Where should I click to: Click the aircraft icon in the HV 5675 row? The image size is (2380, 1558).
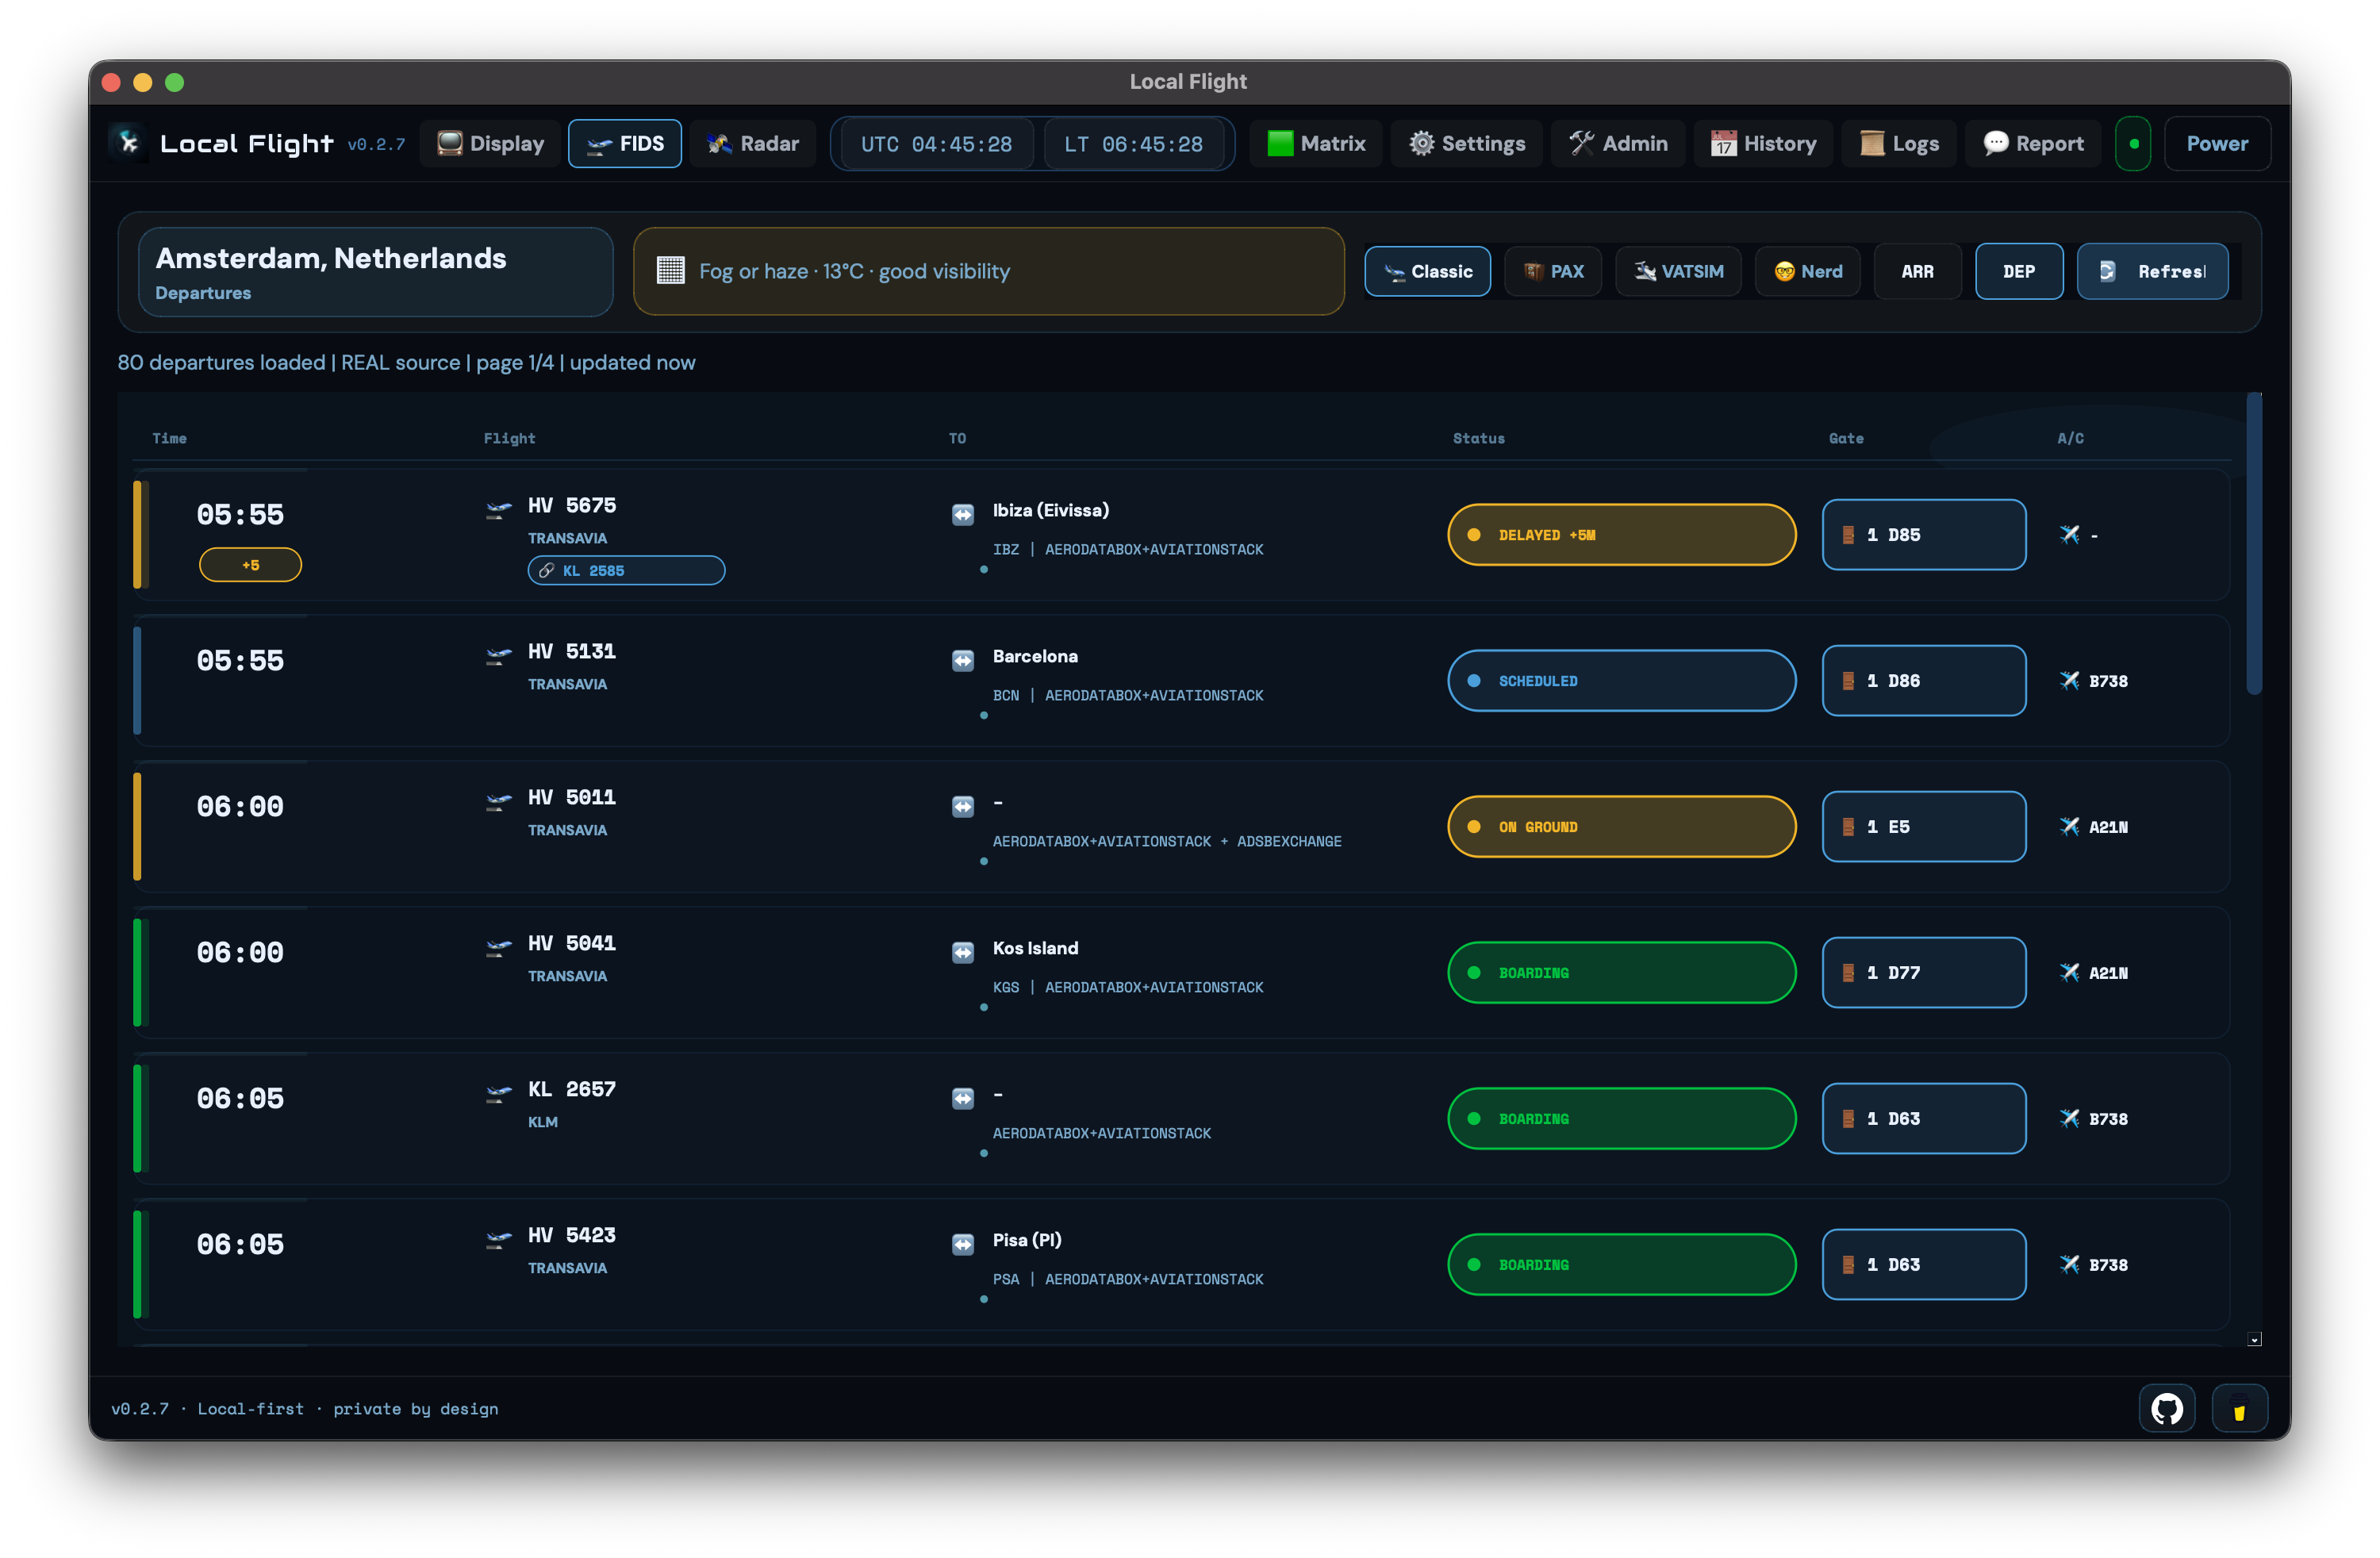(x=2069, y=534)
